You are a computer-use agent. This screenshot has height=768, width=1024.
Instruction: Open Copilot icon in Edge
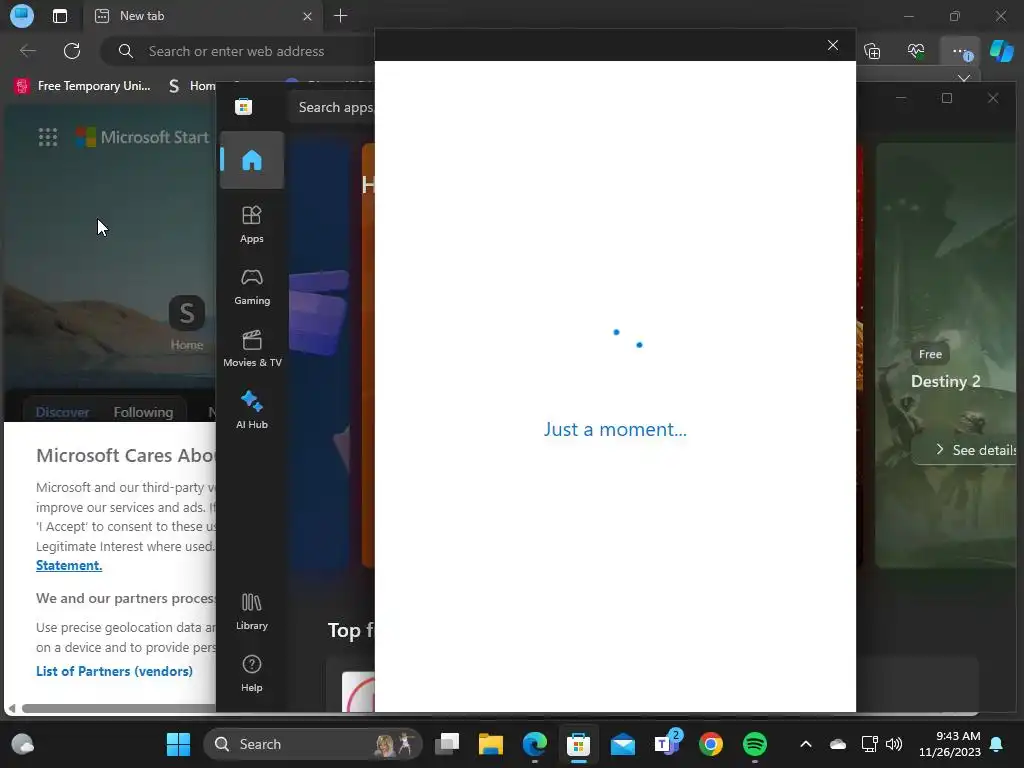coord(1002,51)
